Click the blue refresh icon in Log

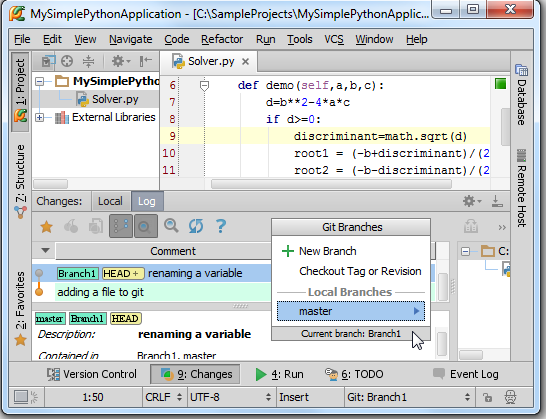(x=196, y=226)
